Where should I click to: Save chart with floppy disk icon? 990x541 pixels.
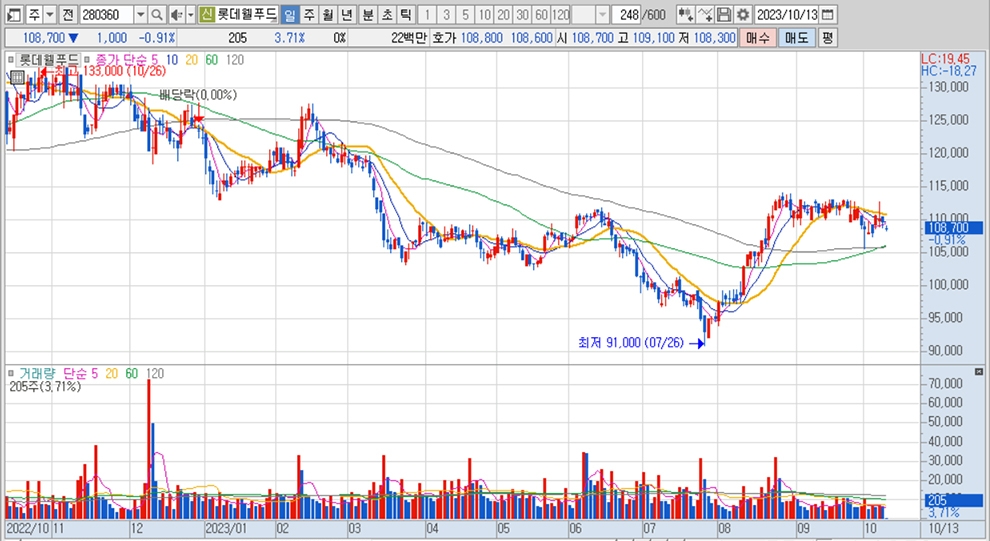pos(723,15)
